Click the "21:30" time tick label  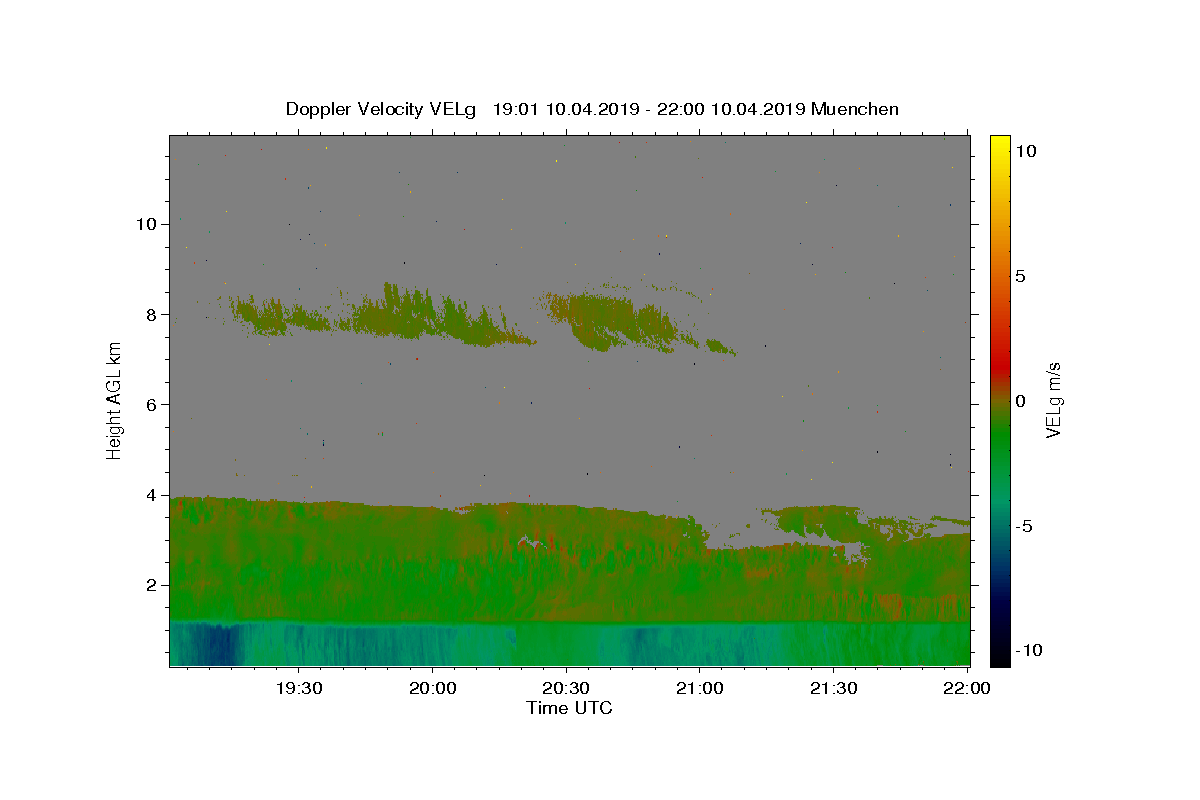pos(834,689)
